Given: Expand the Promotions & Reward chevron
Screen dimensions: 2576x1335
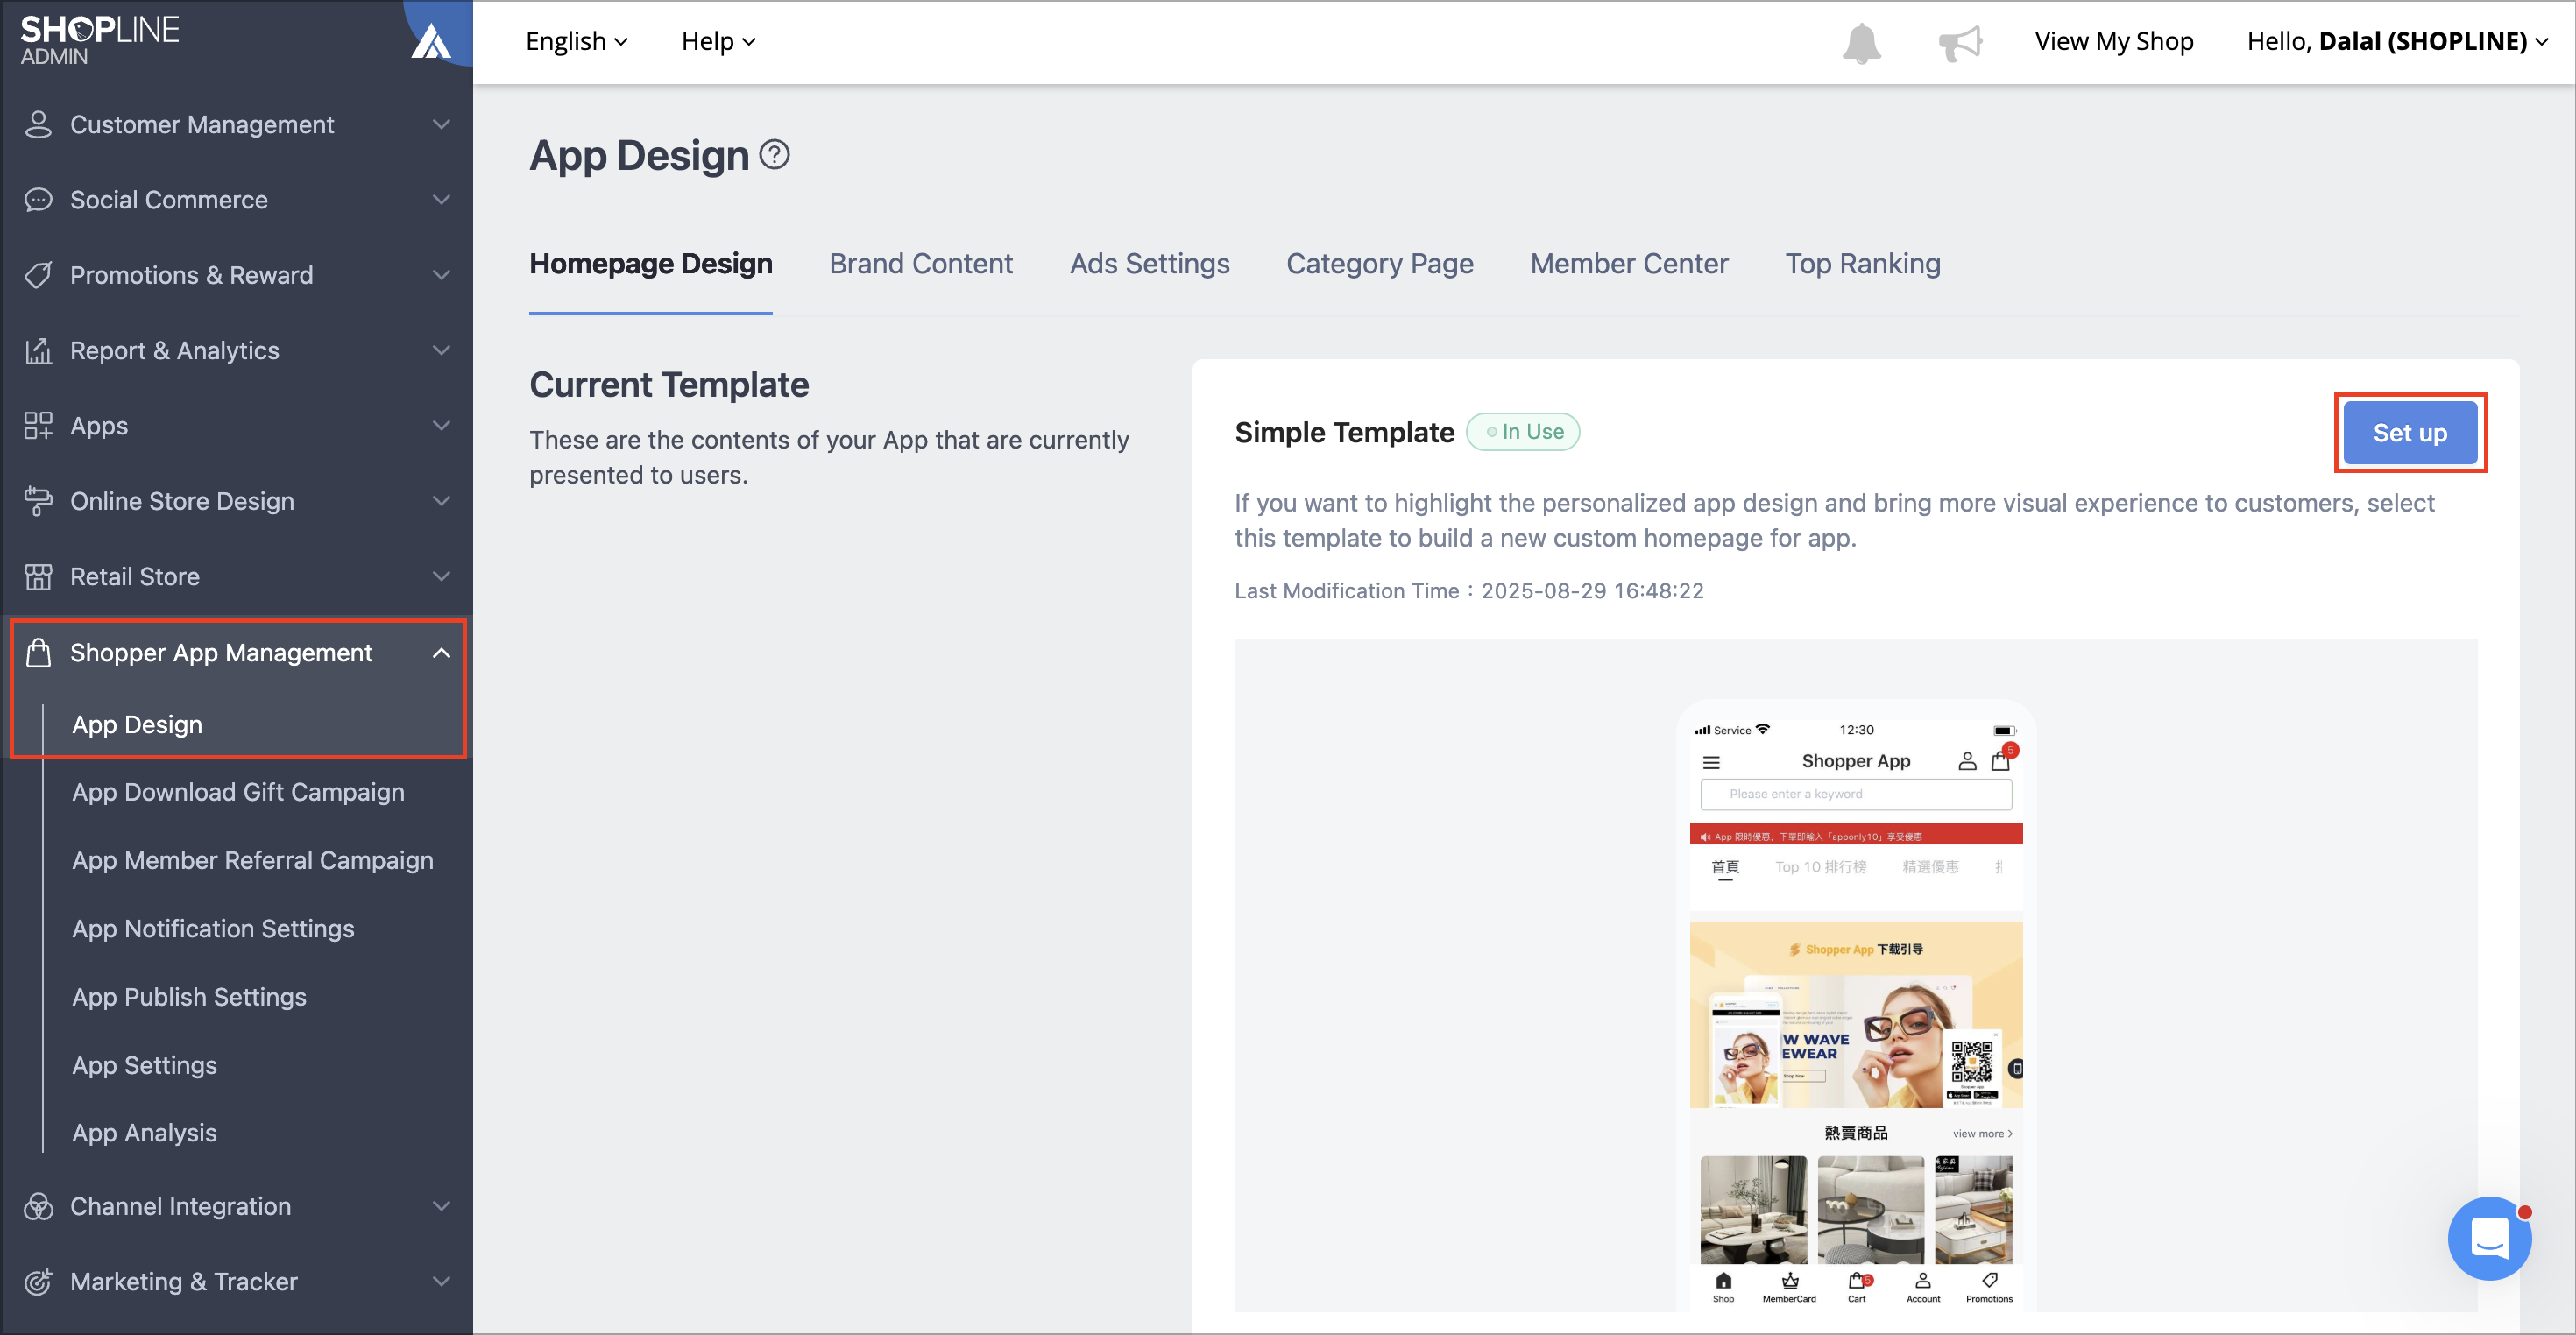Looking at the screenshot, I should [x=441, y=275].
